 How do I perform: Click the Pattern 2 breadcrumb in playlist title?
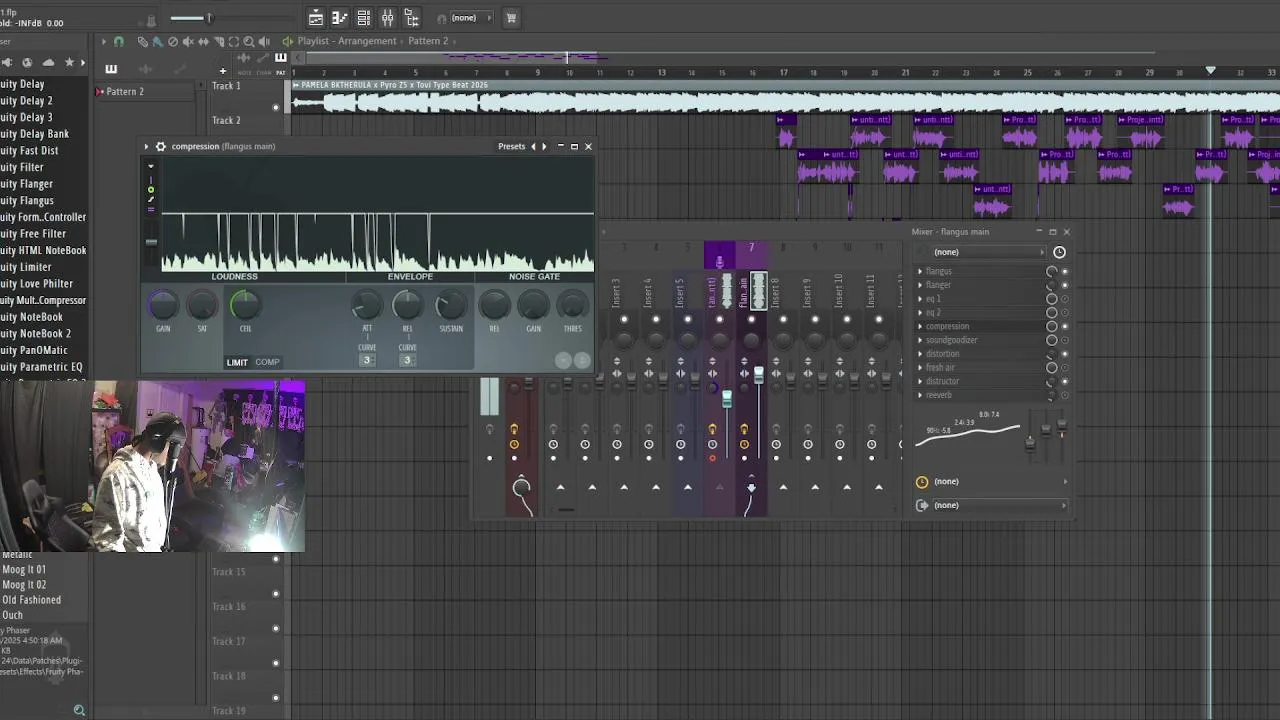[428, 41]
